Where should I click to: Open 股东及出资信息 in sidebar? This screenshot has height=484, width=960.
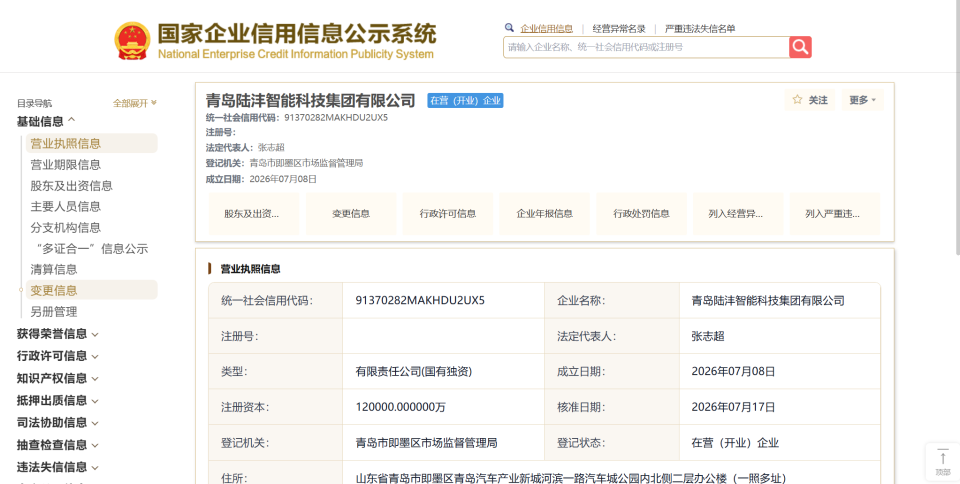(72, 185)
